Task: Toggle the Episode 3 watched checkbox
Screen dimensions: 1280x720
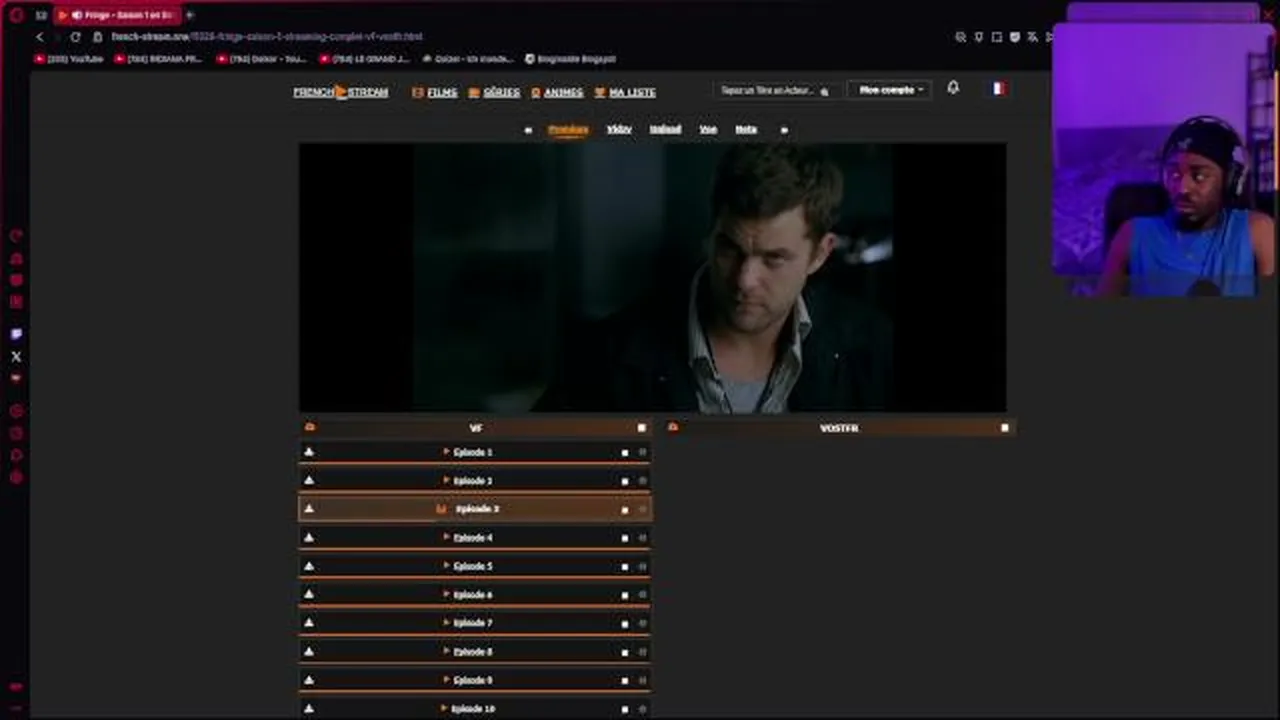Action: pos(625,510)
